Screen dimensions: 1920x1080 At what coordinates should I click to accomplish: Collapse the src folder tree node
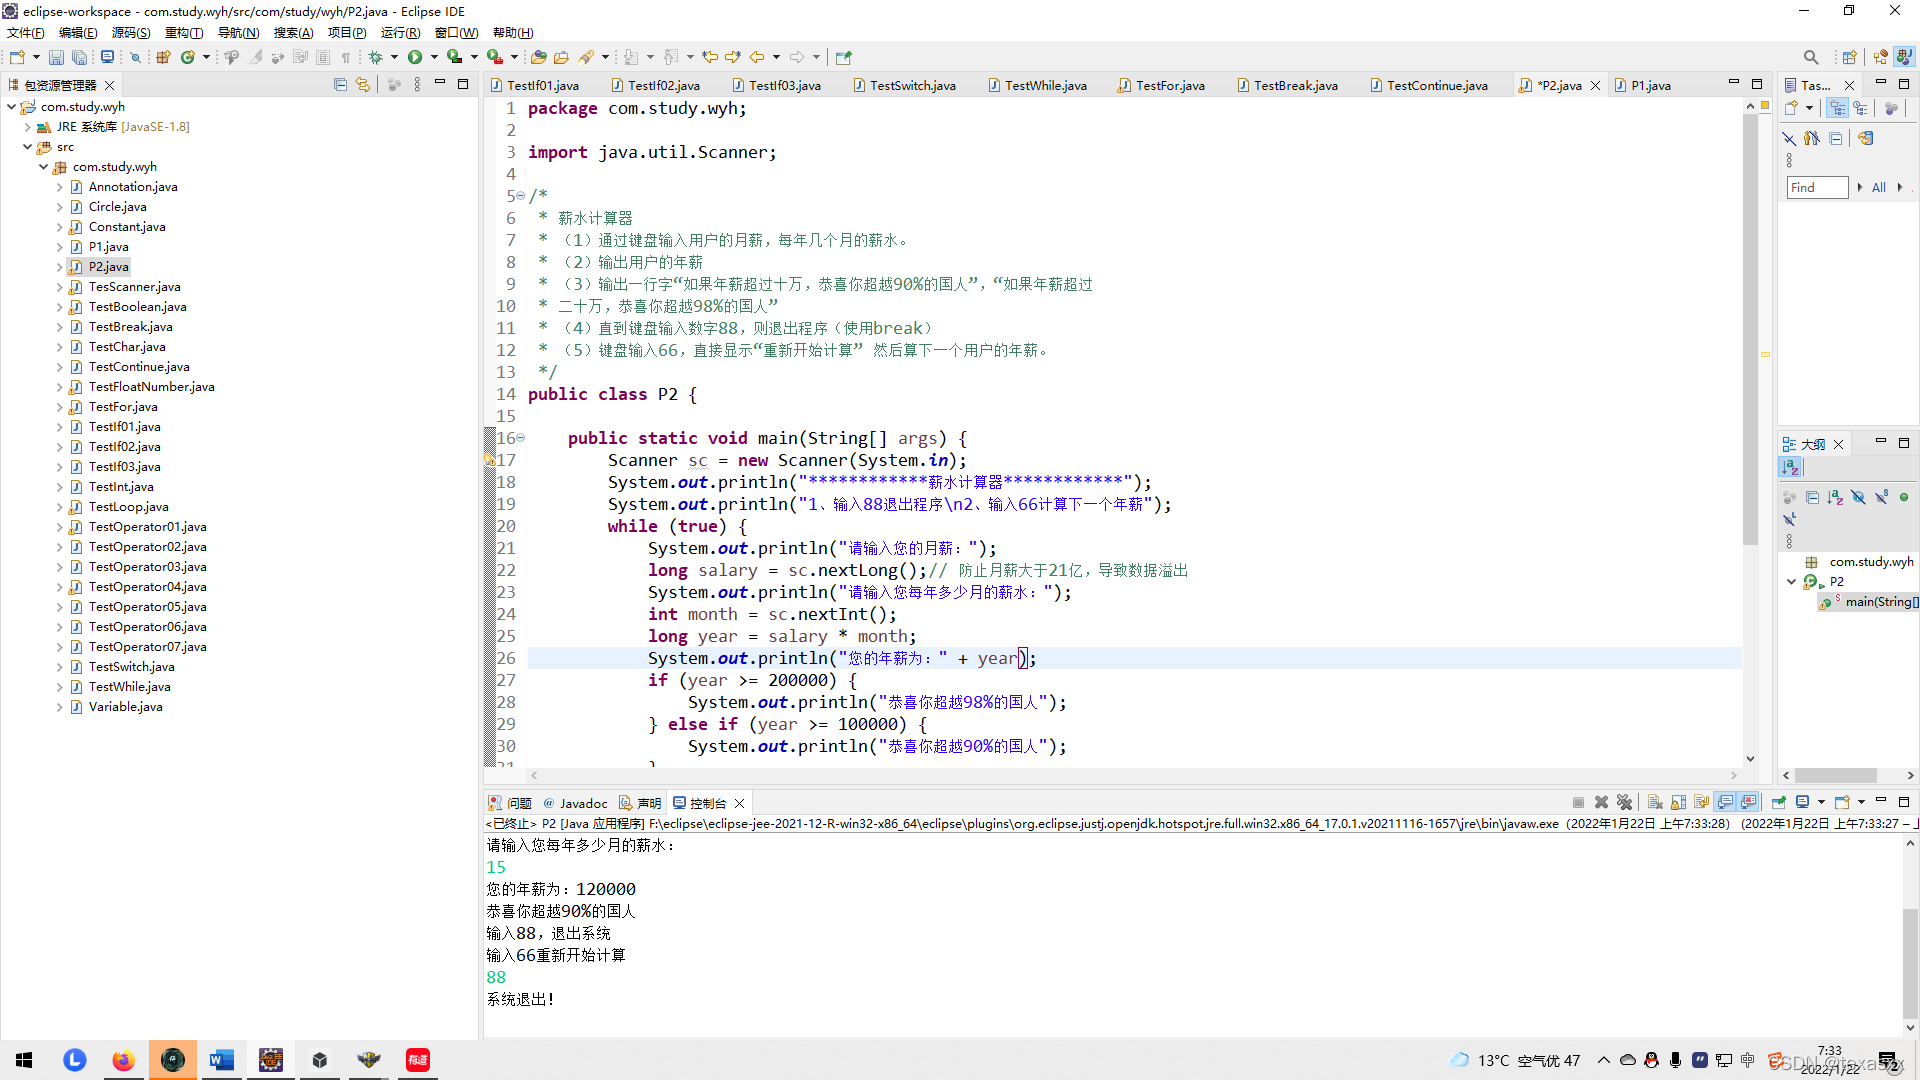[x=27, y=147]
